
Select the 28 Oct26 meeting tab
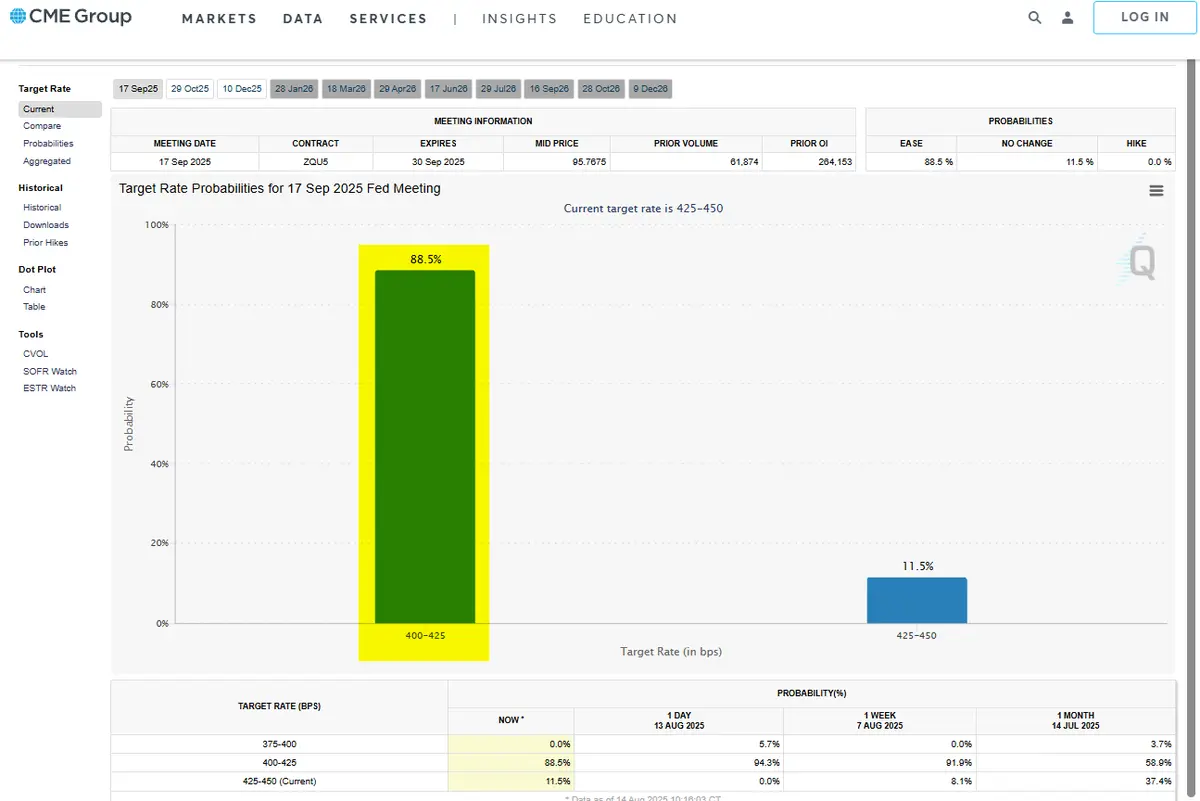click(x=601, y=89)
